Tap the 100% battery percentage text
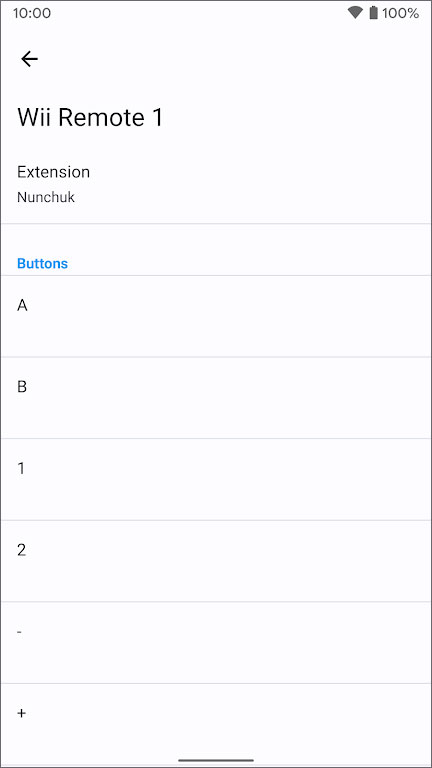Screen dimensions: 432x768 coord(400,13)
